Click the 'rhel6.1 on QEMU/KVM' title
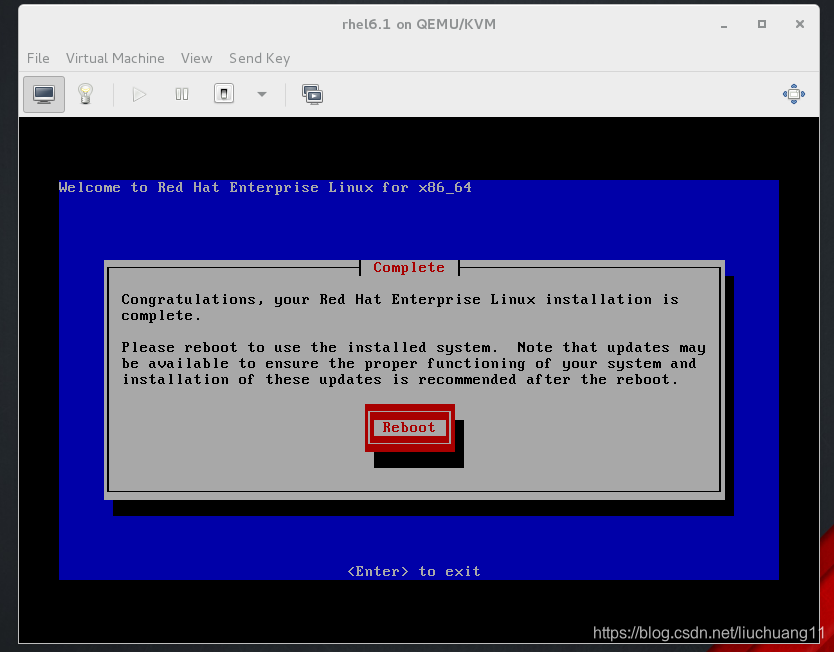The image size is (834, 652). click(419, 24)
